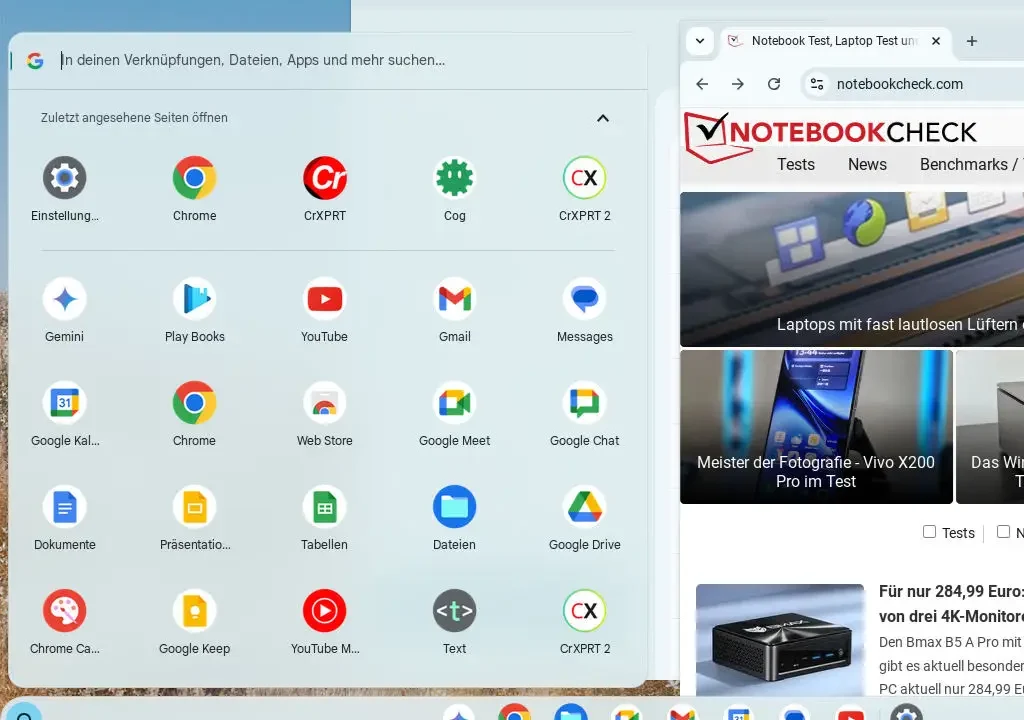Open the Gemini app
The height and width of the screenshot is (720, 1024).
[65, 300]
